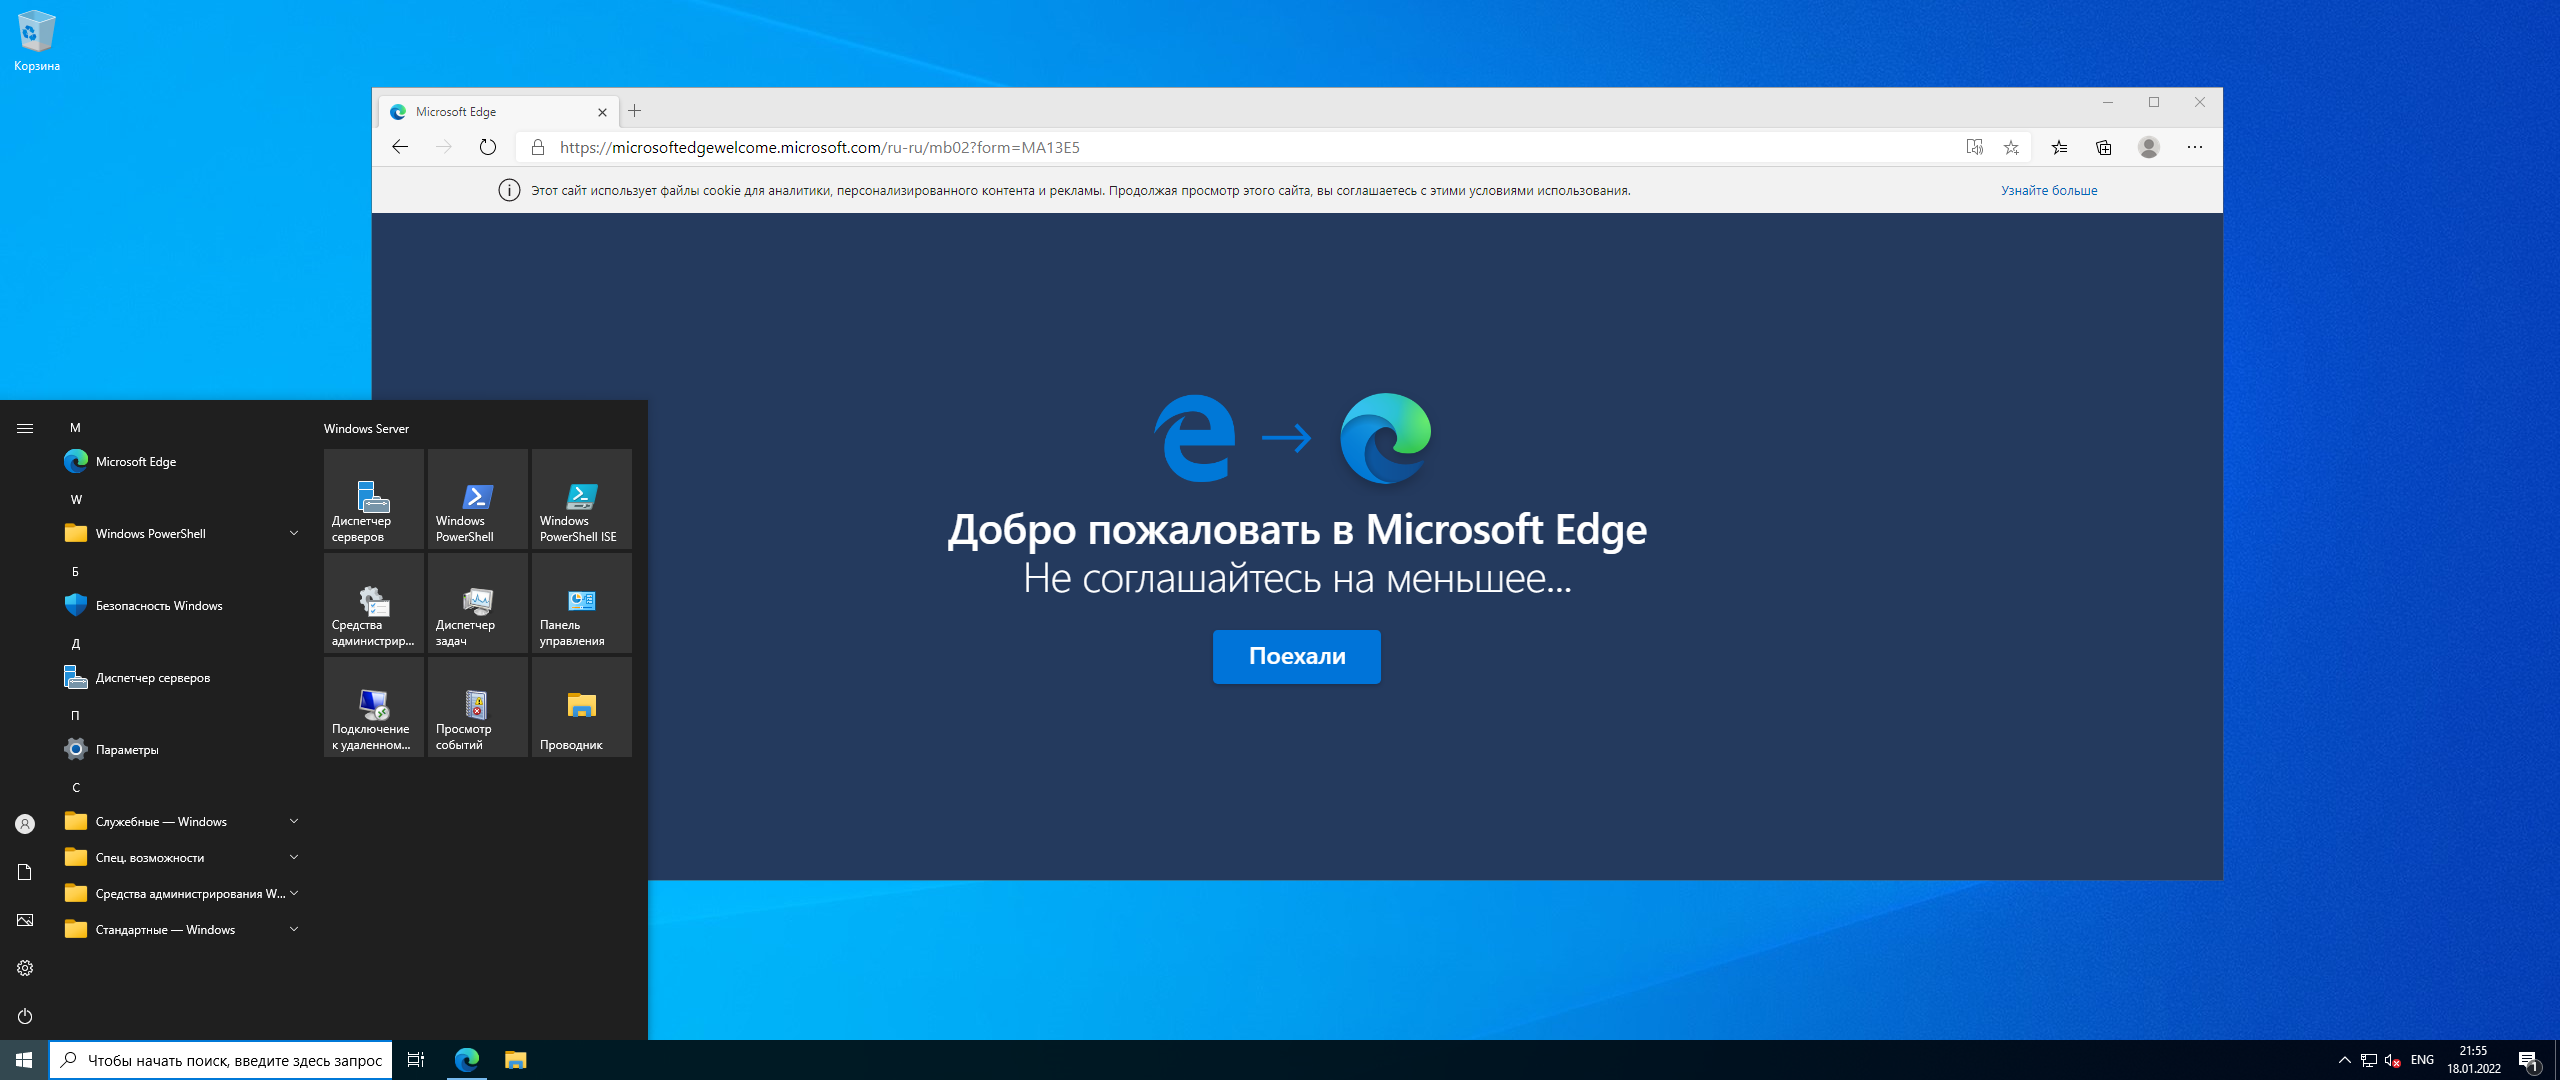Click the taskbar search box
Image resolution: width=2560 pixels, height=1080 pixels.
pos(220,1060)
